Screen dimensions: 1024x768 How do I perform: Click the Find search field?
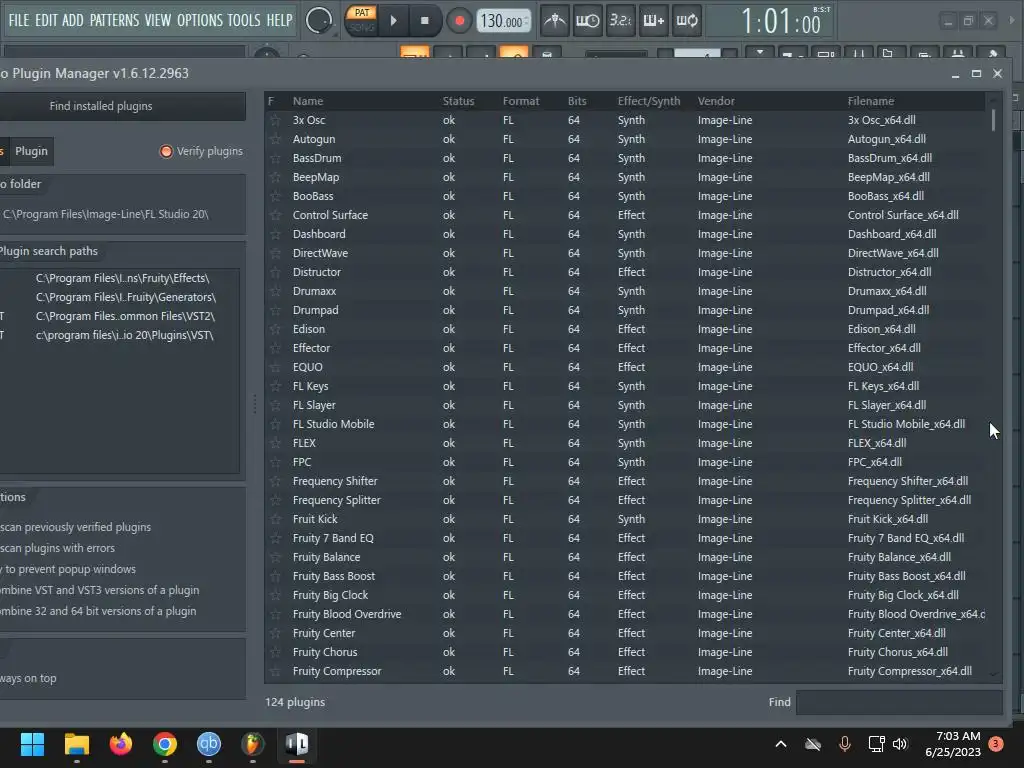(x=899, y=702)
